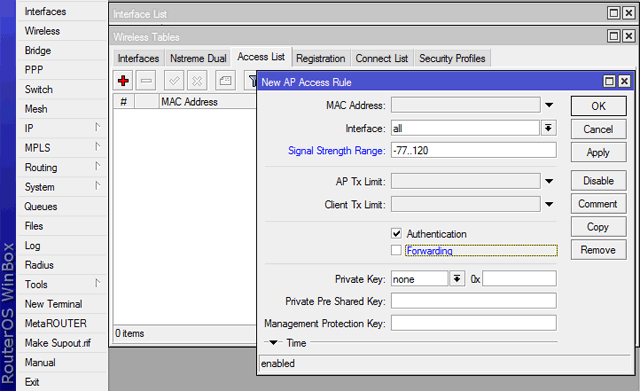Open the Registration tab
The width and height of the screenshot is (640, 391).
tap(320, 58)
